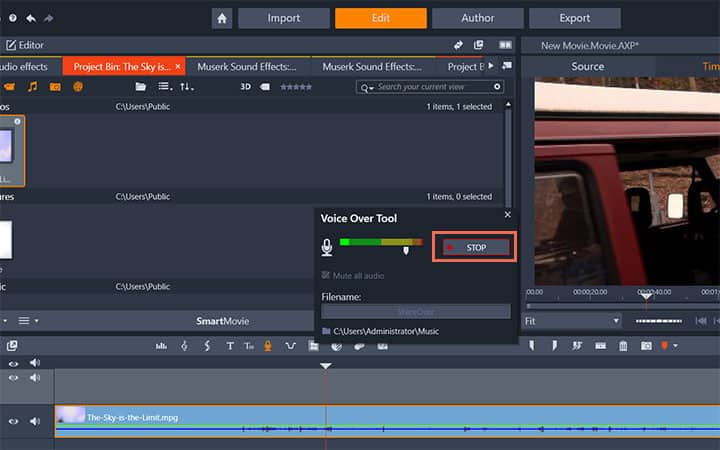This screenshot has width=720, height=450.
Task: Adjust the microphone level slider
Action: pos(406,250)
